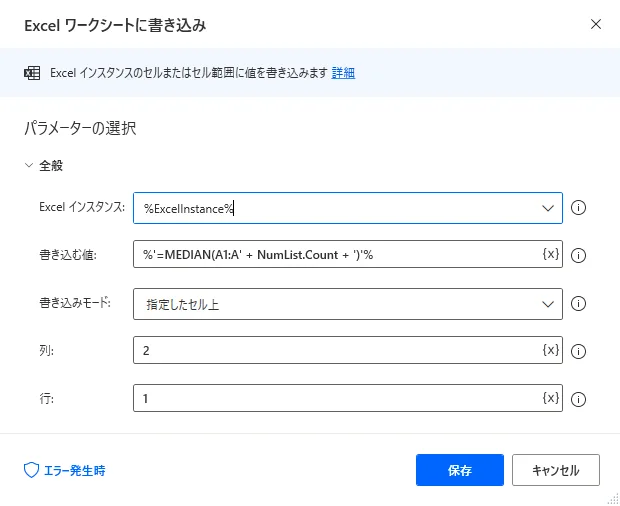Click info icon beside 書き込みモード dropdown
620x506 pixels.
(x=578, y=304)
